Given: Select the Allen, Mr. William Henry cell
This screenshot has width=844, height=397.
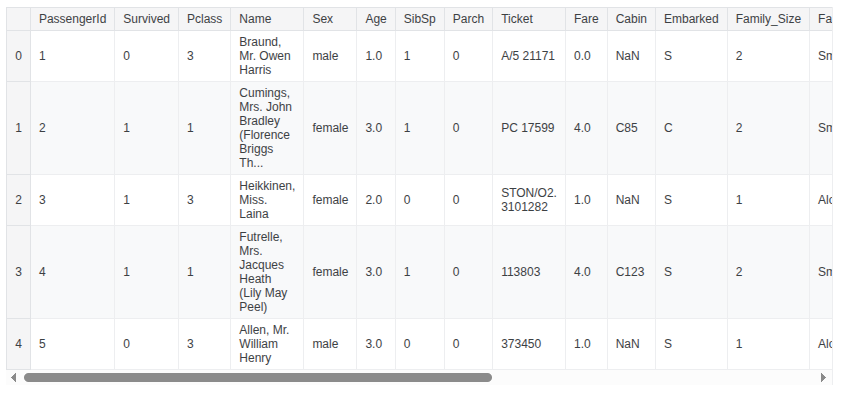Looking at the screenshot, I should point(267,344).
